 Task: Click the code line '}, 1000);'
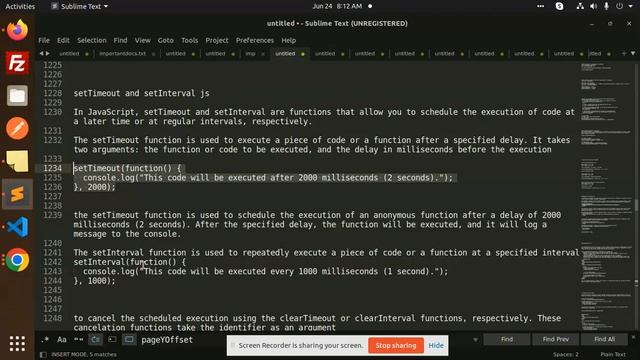[94, 281]
